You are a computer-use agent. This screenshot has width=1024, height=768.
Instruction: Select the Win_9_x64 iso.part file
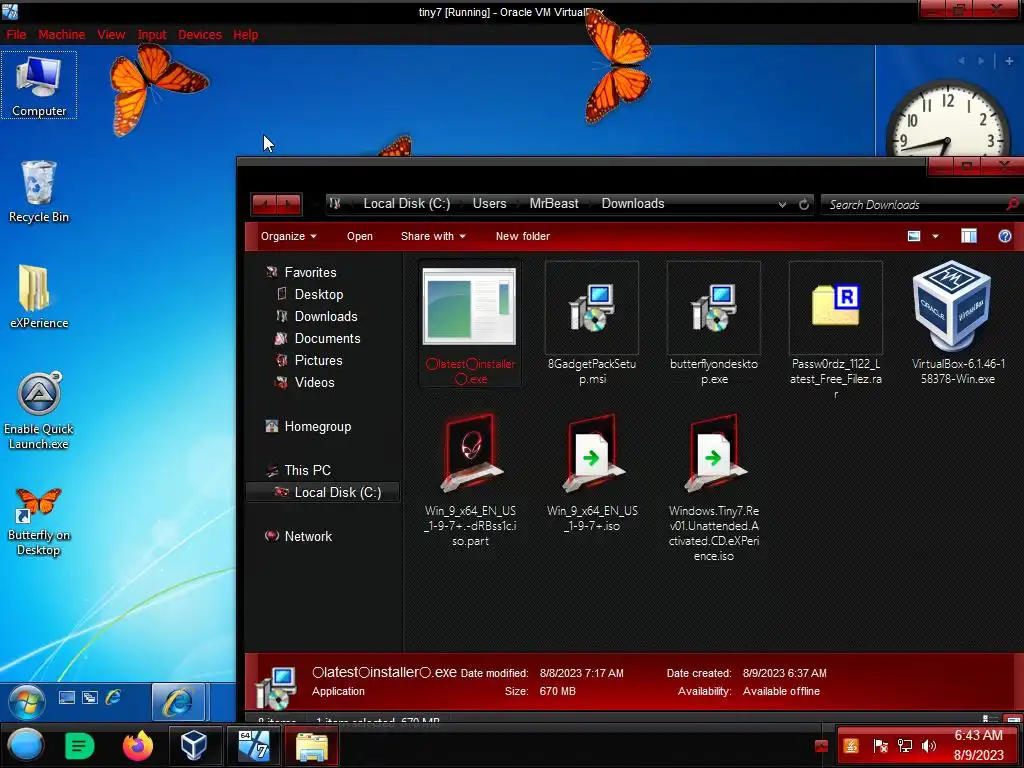470,480
